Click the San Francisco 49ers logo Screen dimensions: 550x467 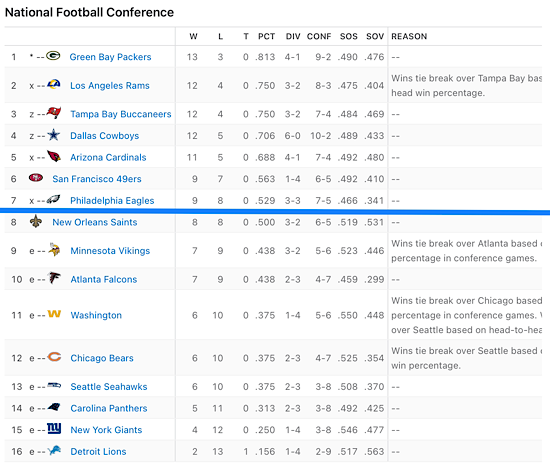pyautogui.click(x=36, y=178)
